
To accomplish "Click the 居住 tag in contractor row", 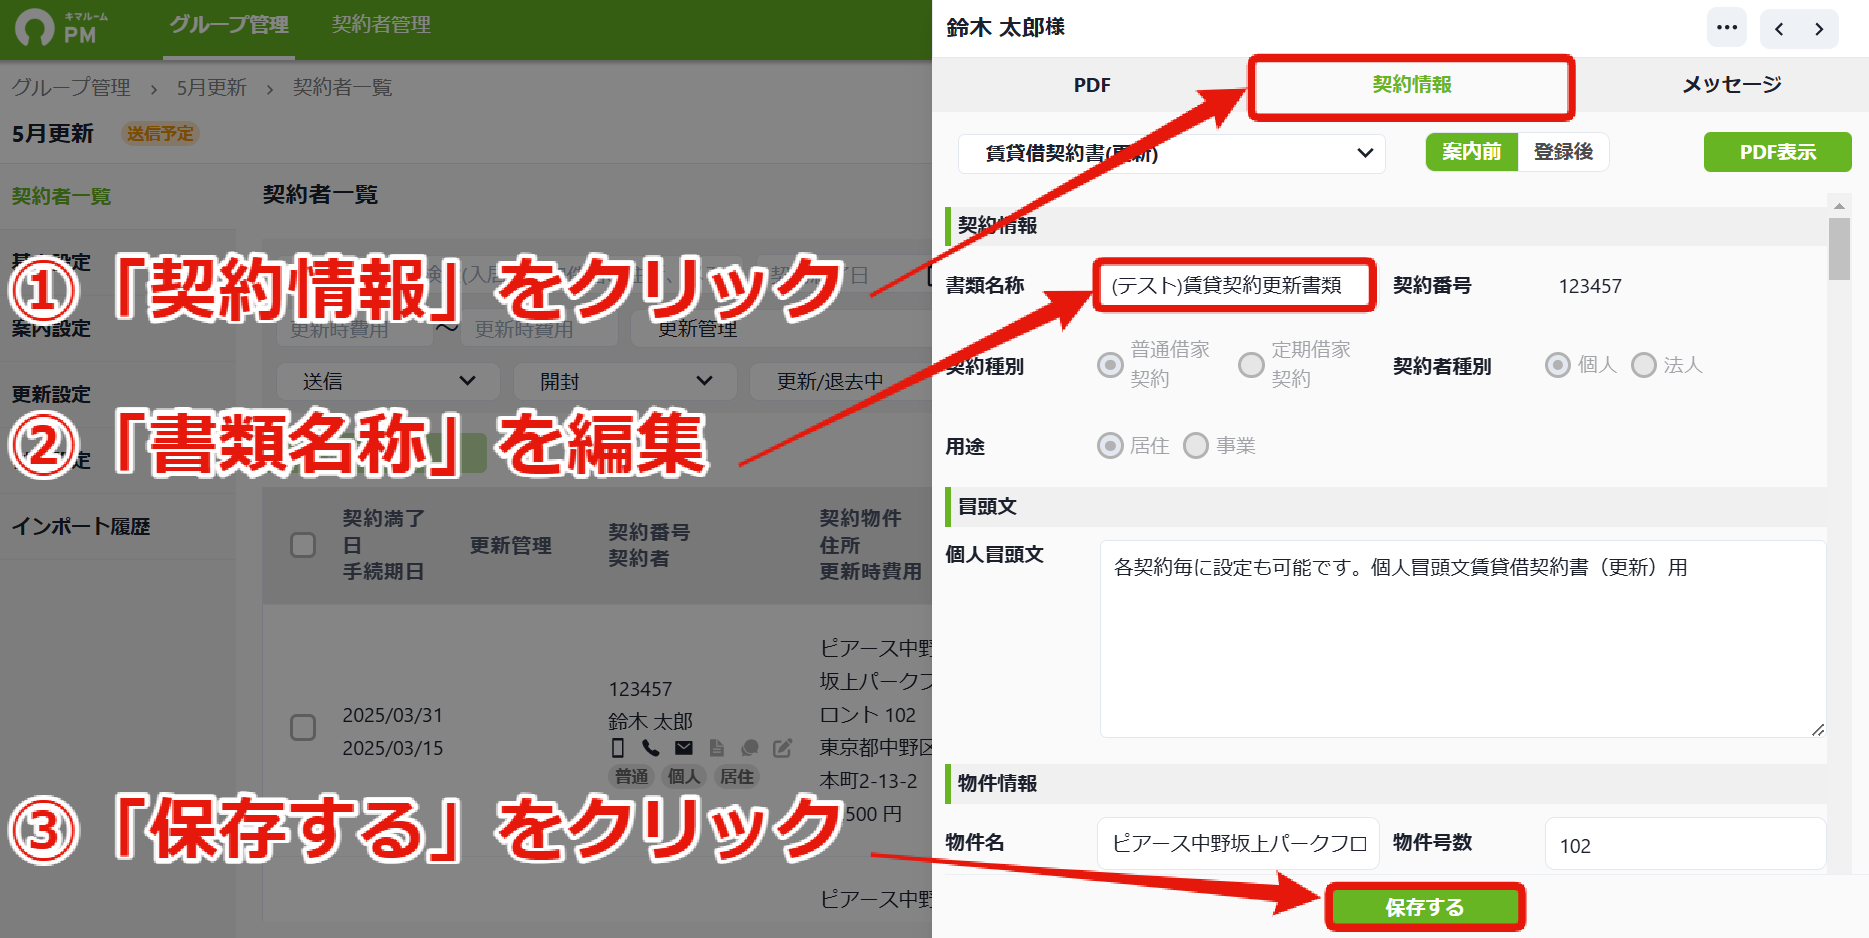I will (737, 776).
